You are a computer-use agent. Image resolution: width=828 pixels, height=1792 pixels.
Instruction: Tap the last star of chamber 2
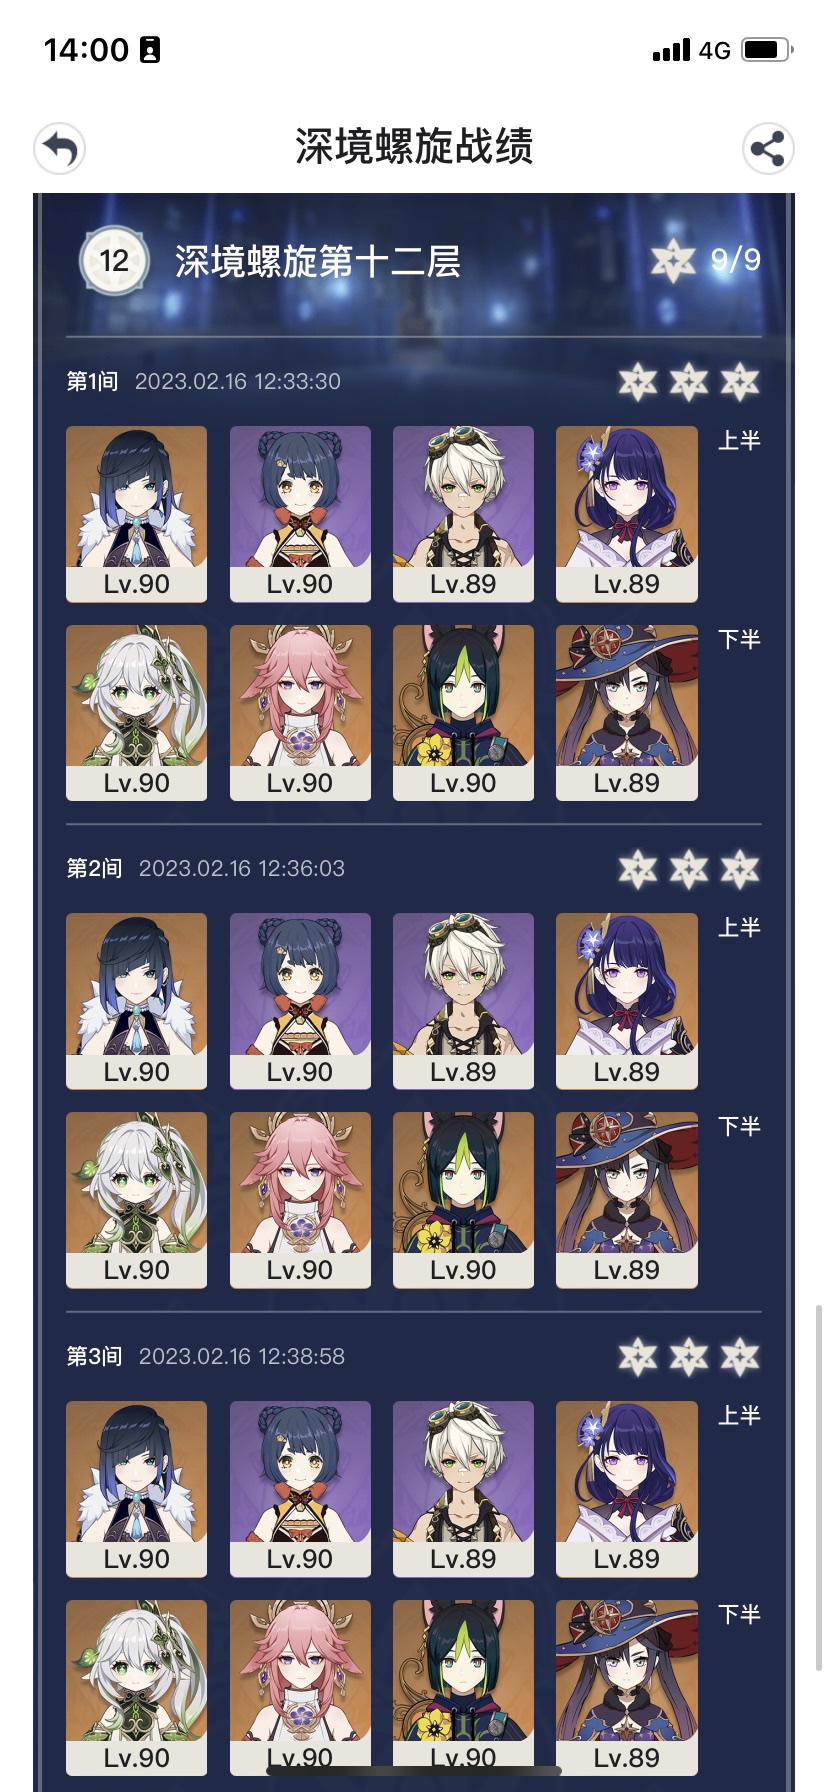point(740,869)
